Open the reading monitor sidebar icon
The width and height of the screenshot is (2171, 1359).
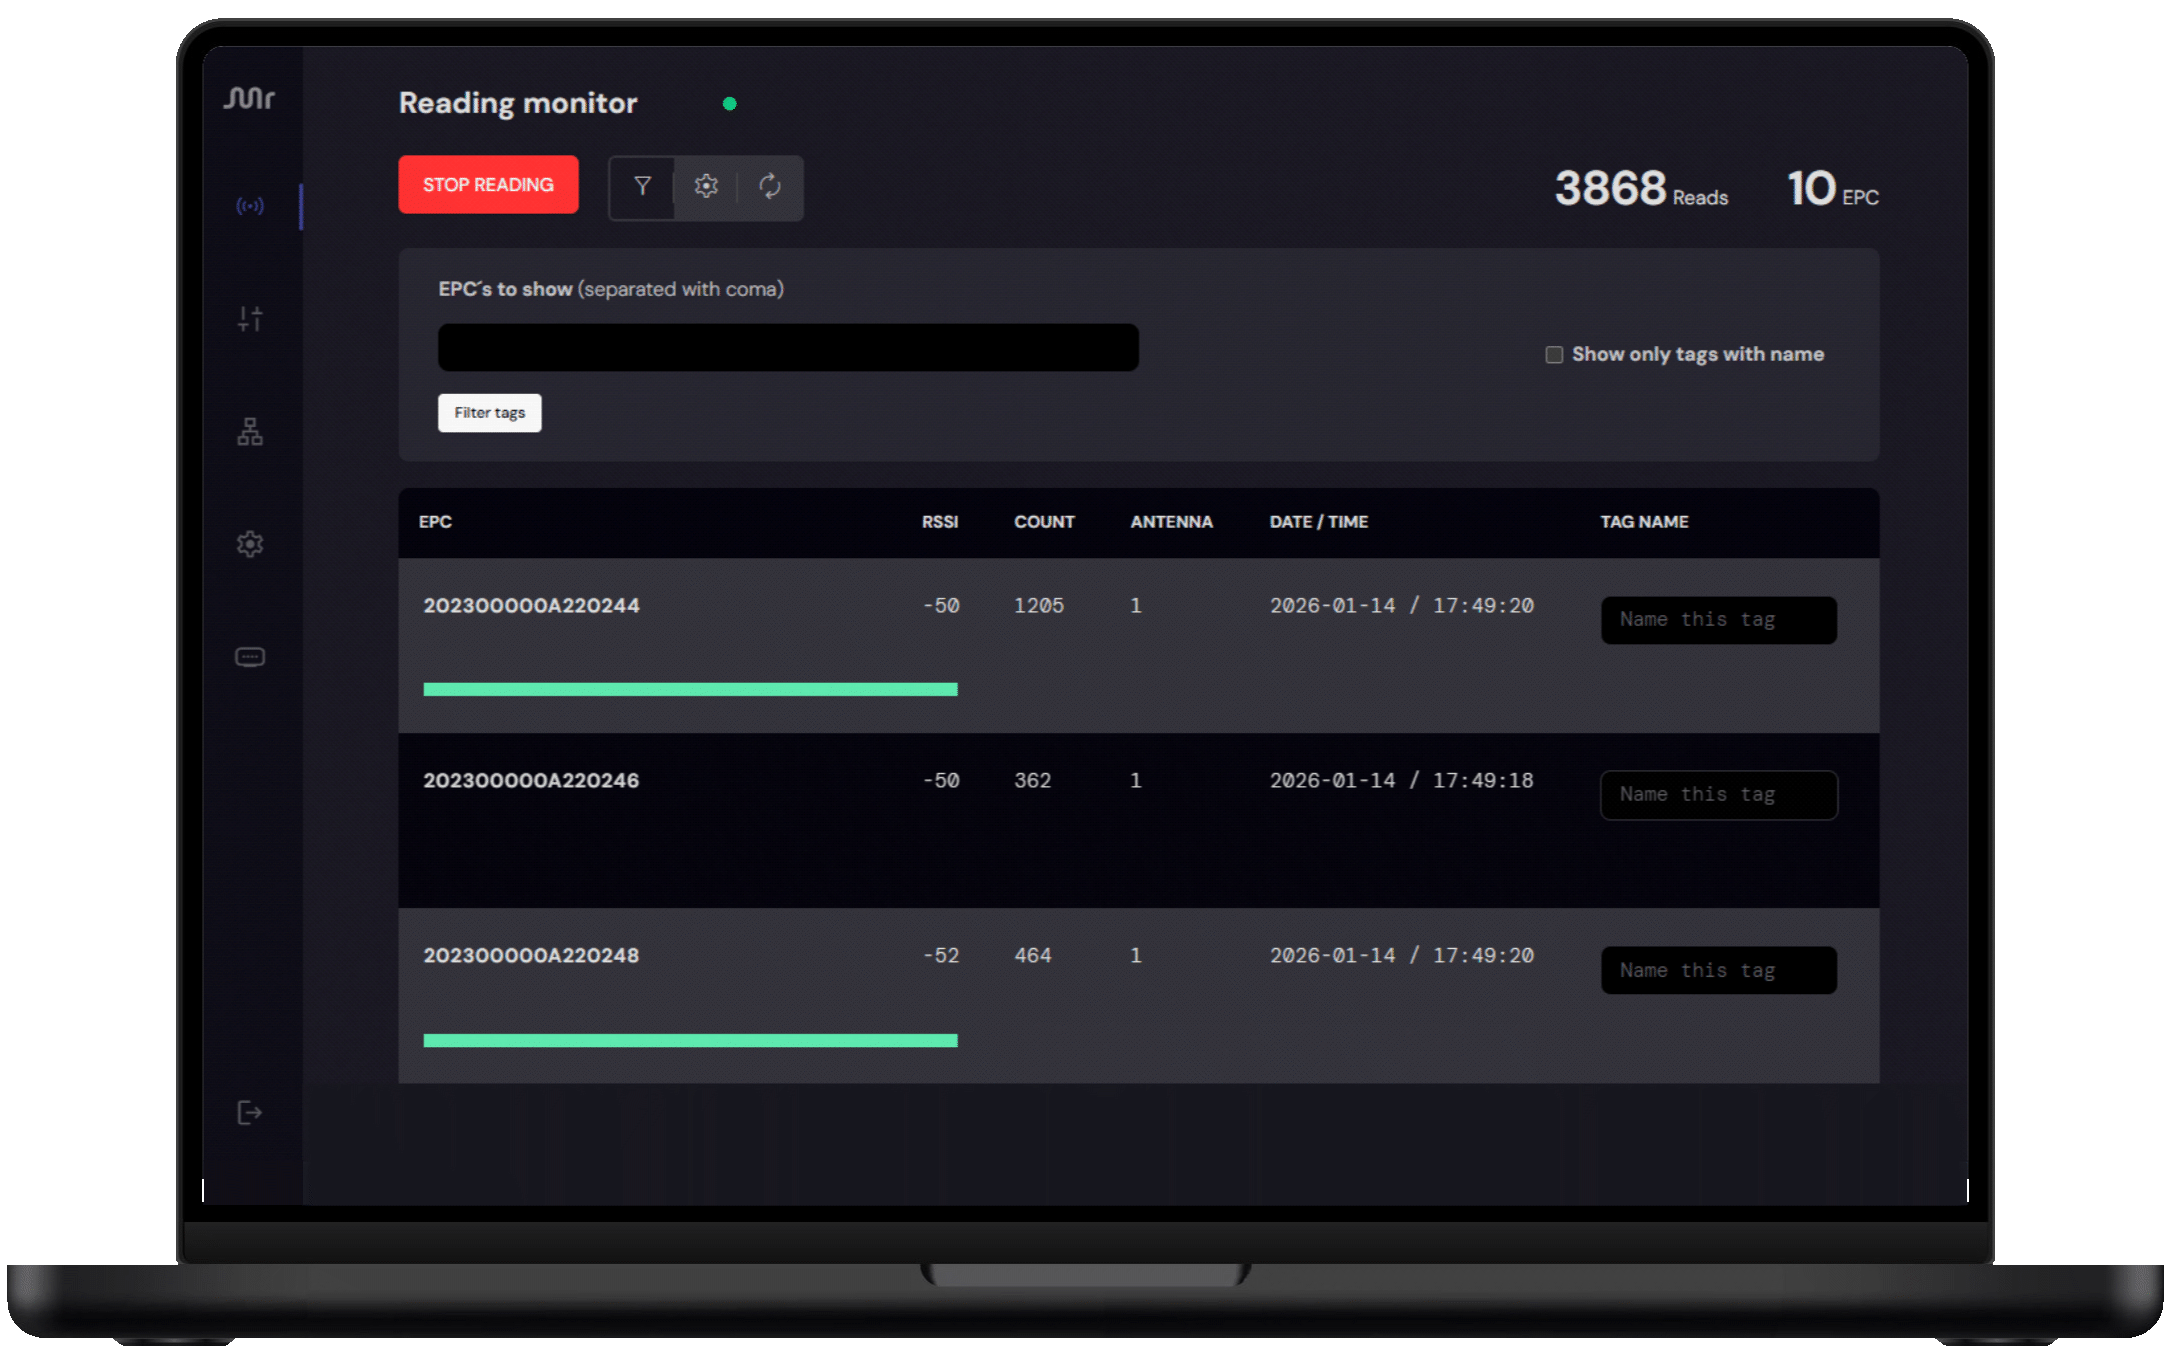(250, 206)
